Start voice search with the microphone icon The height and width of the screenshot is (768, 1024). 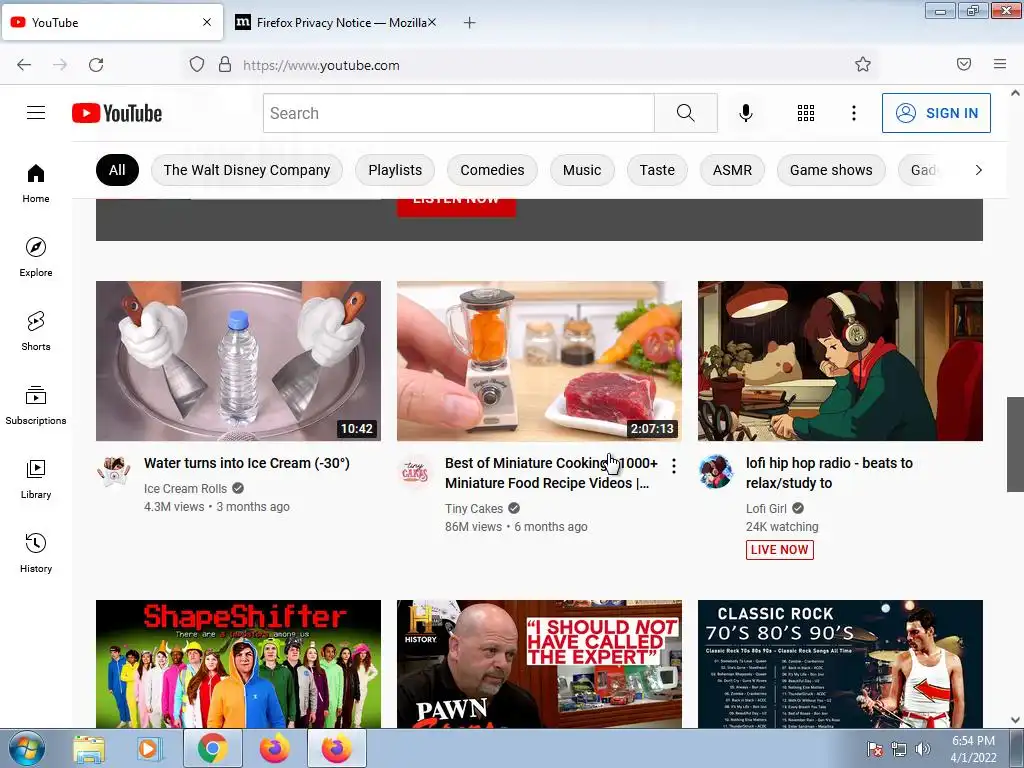click(x=746, y=113)
